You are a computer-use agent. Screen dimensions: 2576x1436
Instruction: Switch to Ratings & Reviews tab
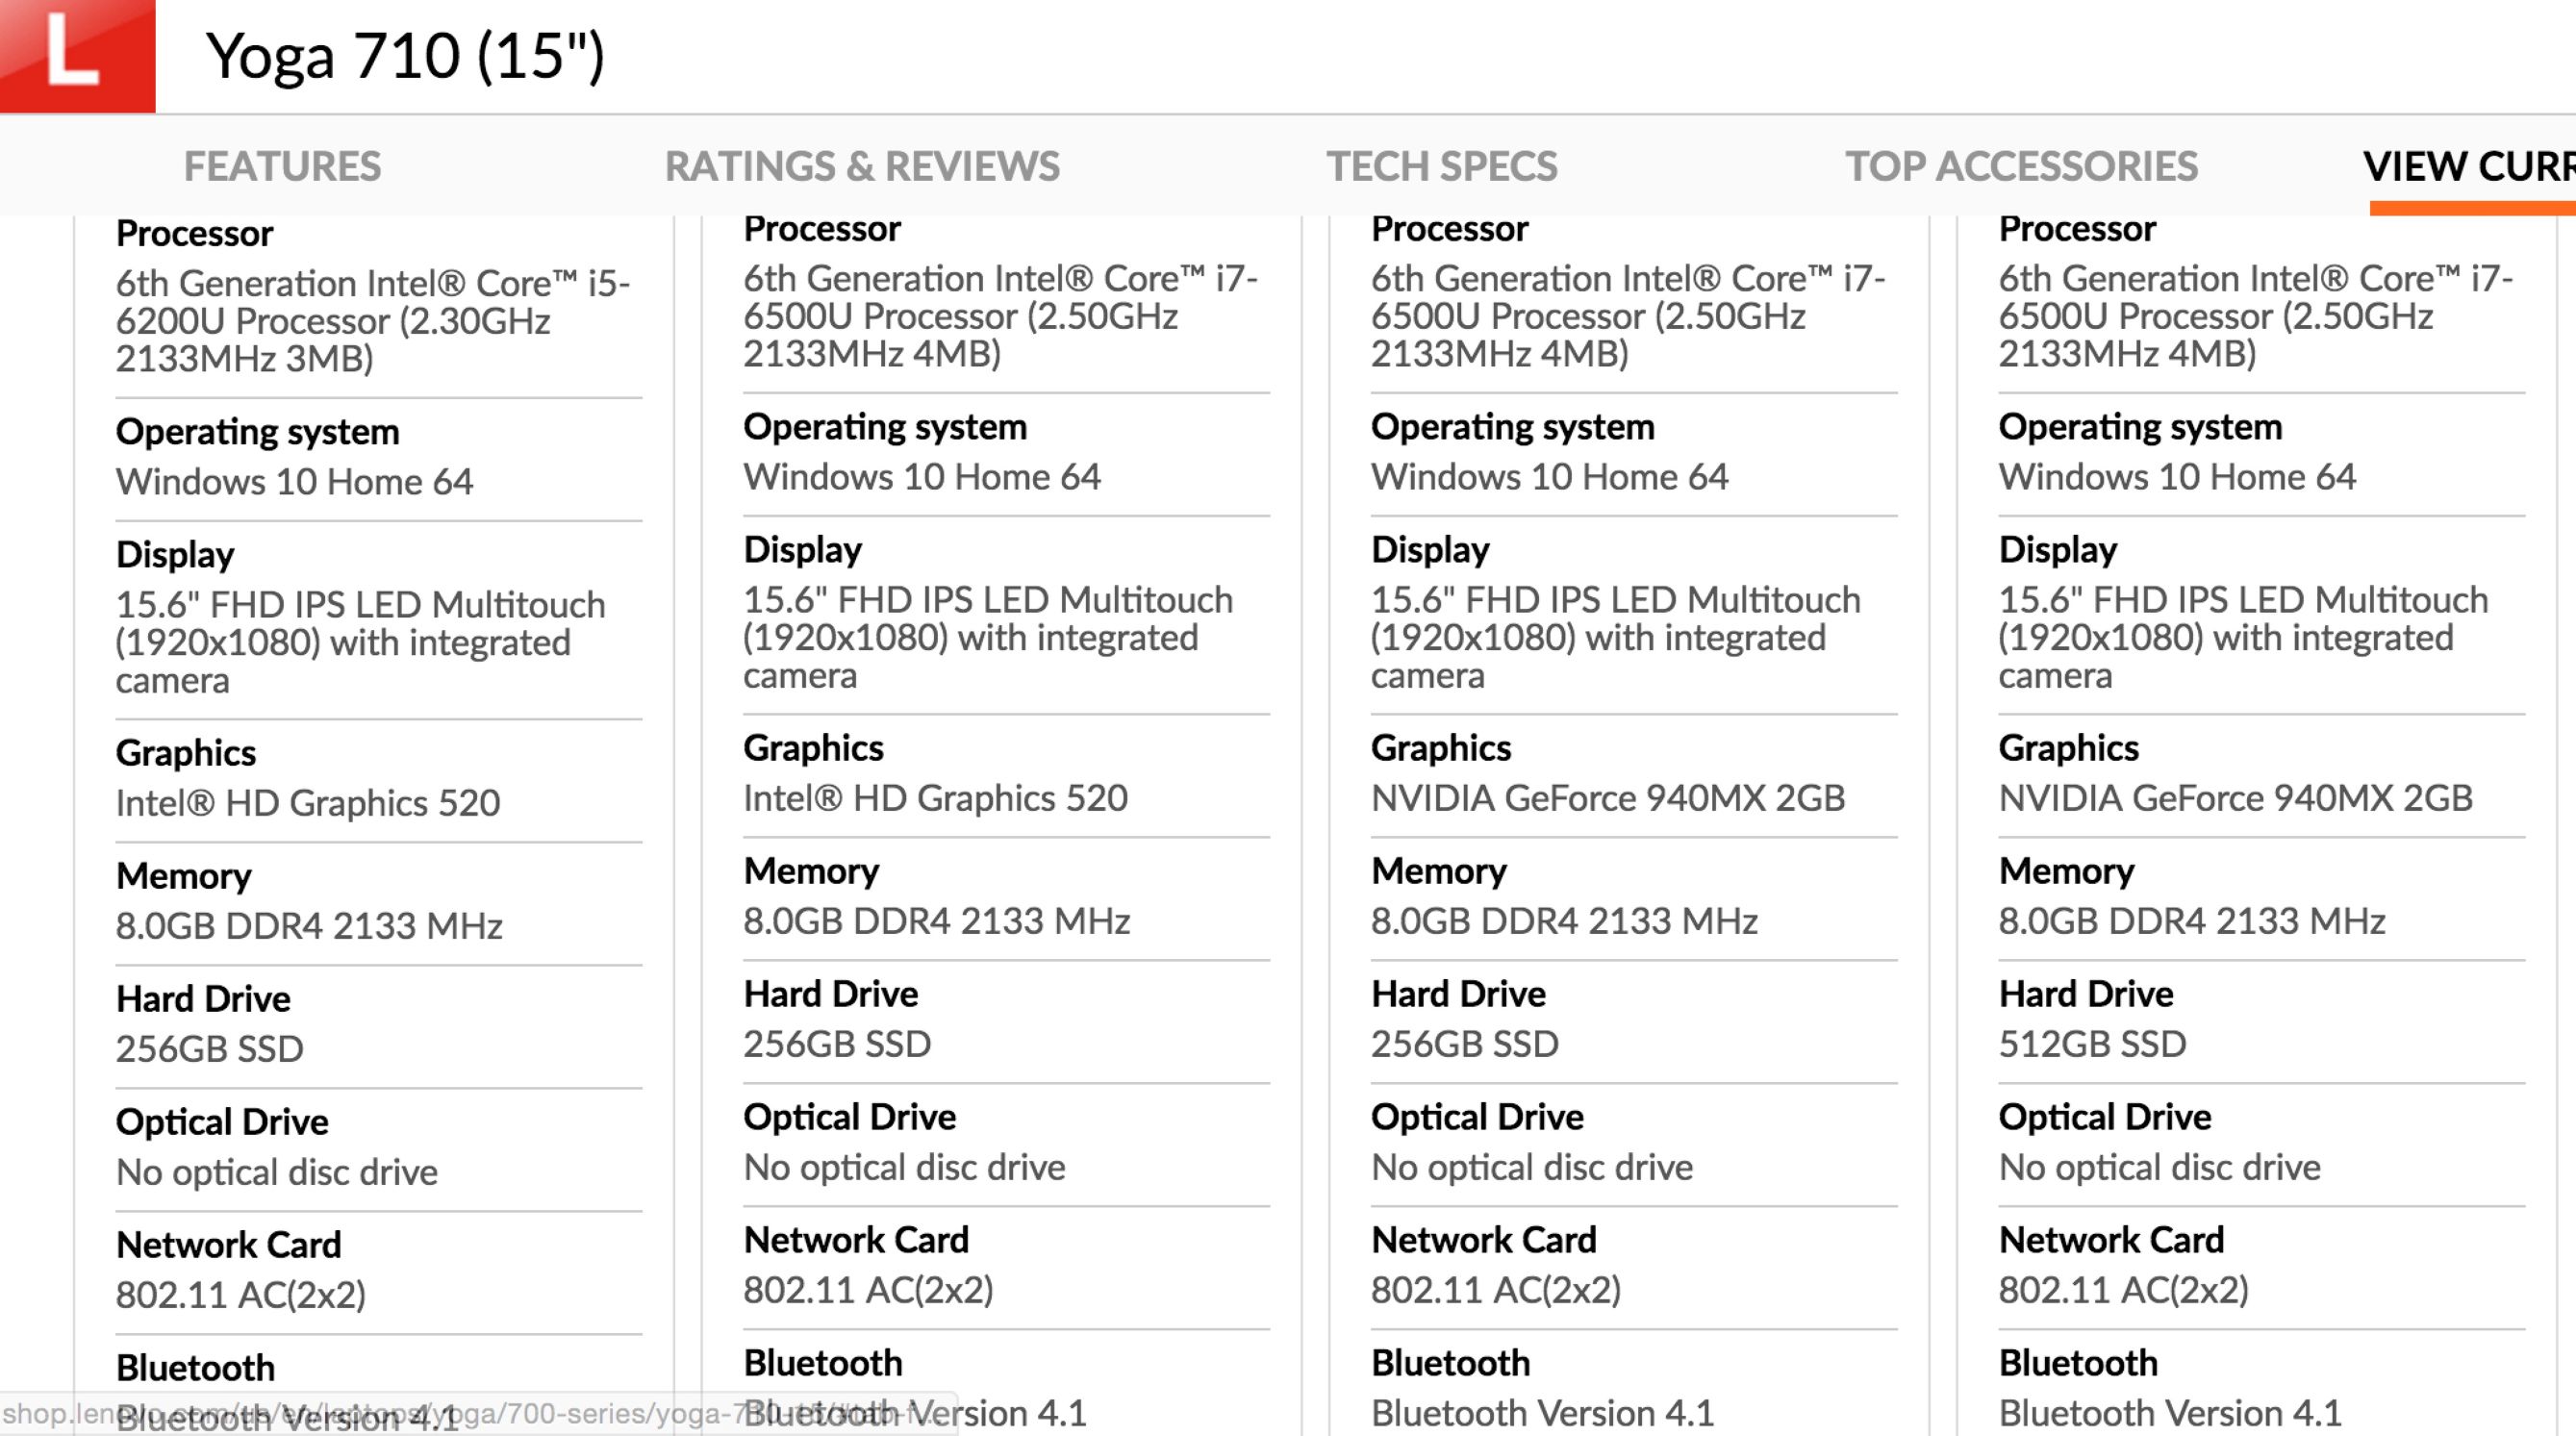coord(862,166)
